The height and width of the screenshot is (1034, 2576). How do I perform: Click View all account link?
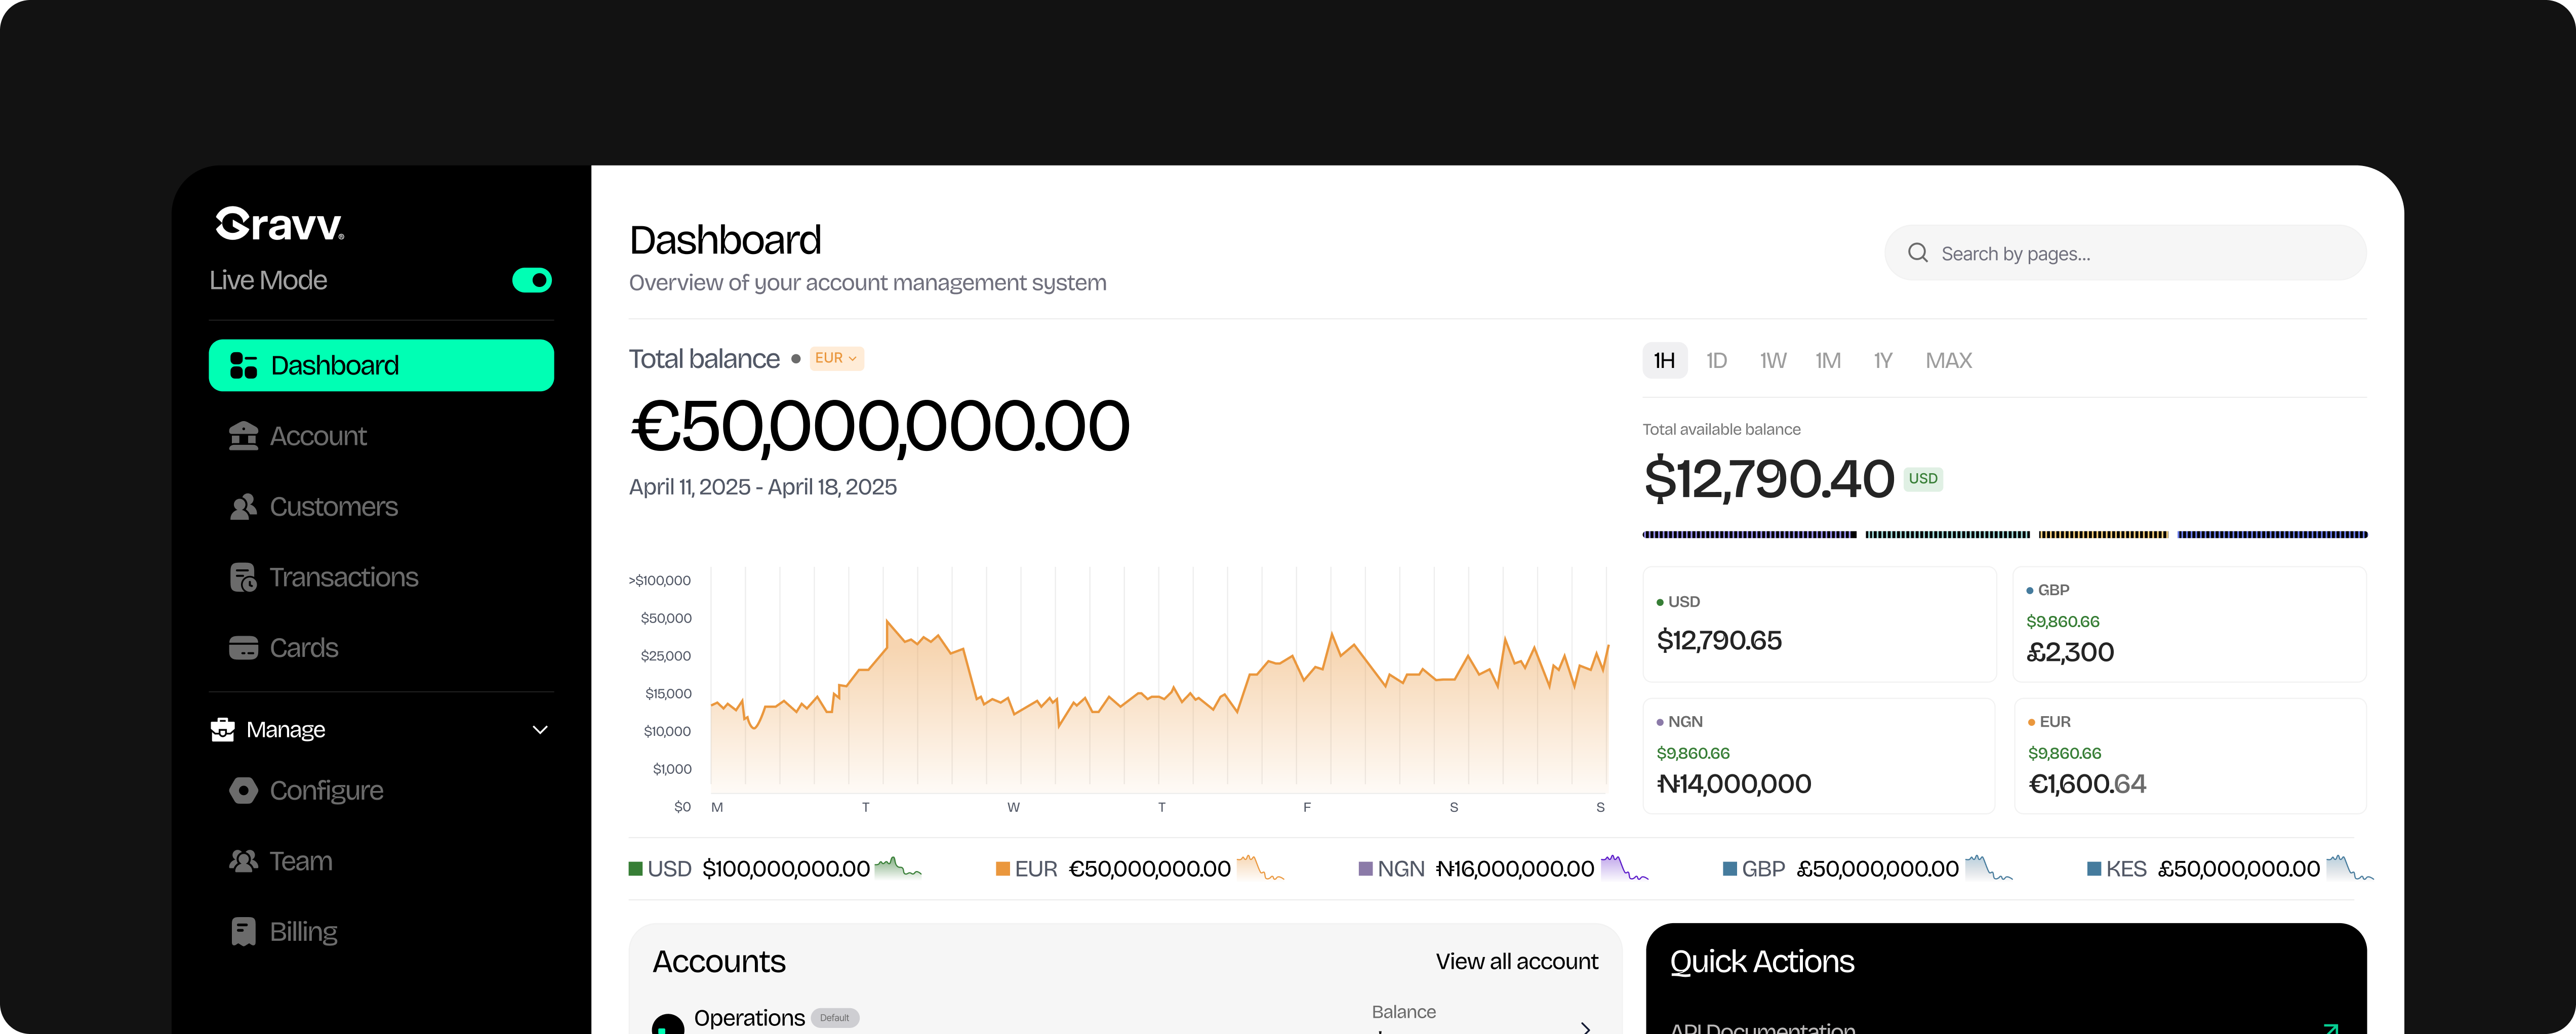[1516, 962]
